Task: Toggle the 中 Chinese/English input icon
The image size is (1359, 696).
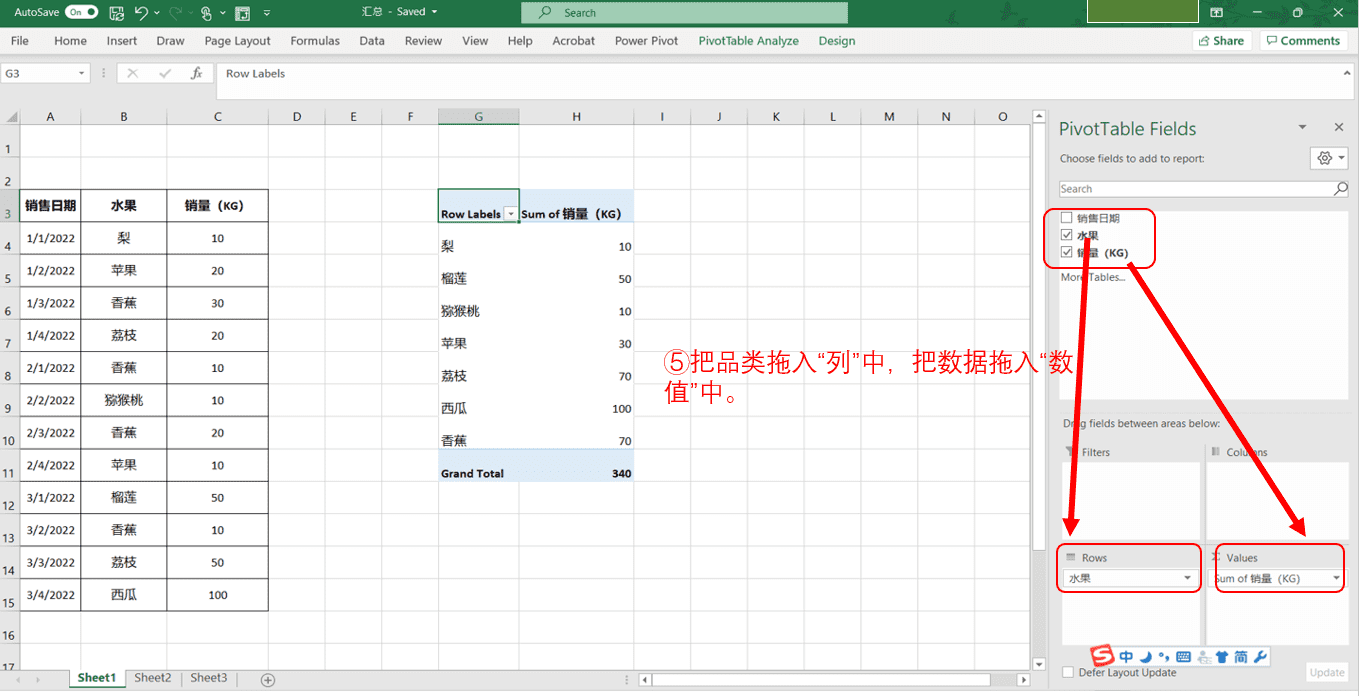Action: point(1127,657)
